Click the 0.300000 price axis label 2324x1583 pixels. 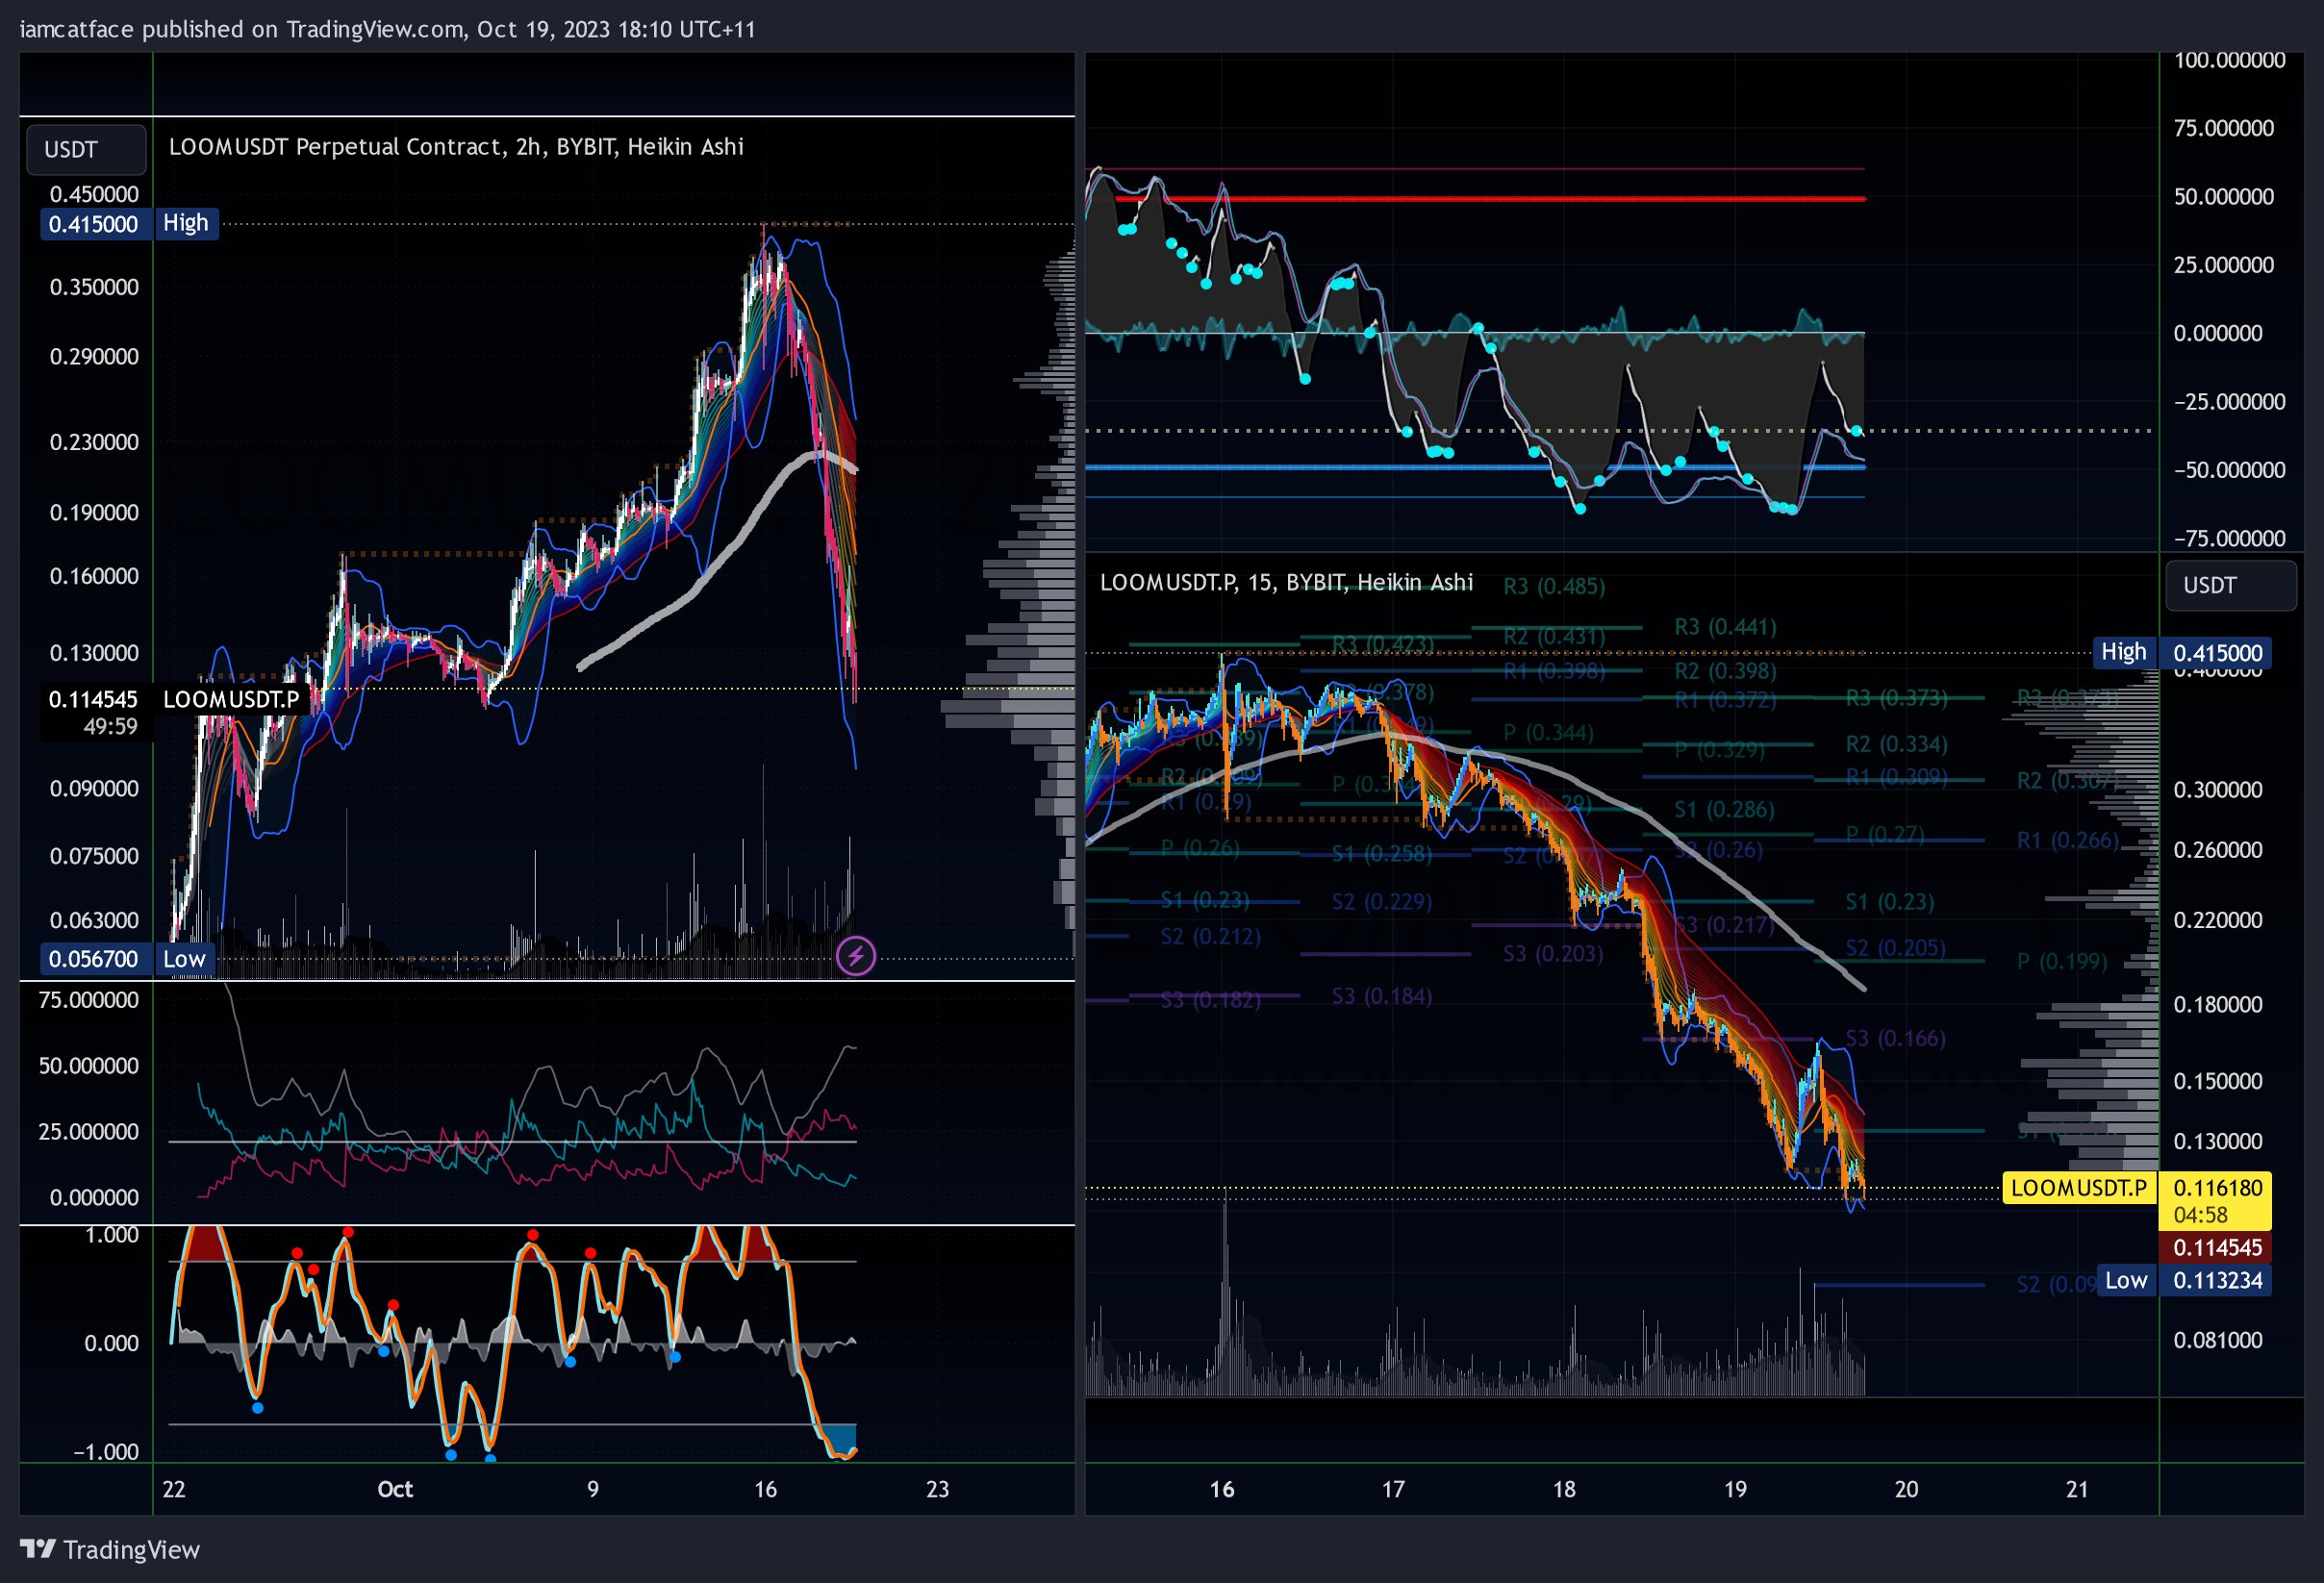coord(2217,790)
